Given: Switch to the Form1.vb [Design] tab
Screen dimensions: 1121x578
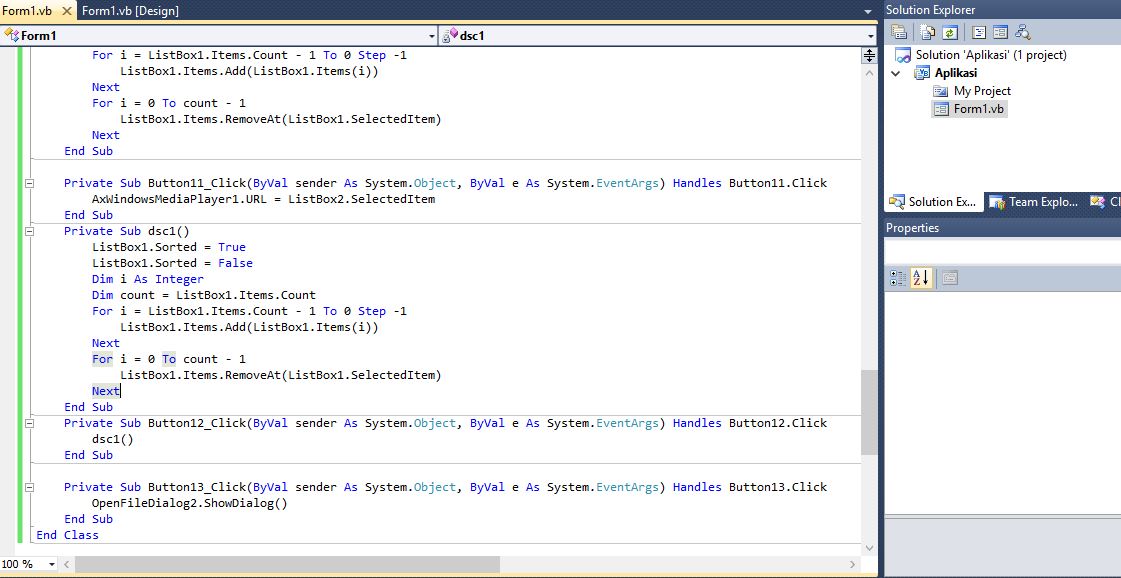Looking at the screenshot, I should (x=130, y=11).
